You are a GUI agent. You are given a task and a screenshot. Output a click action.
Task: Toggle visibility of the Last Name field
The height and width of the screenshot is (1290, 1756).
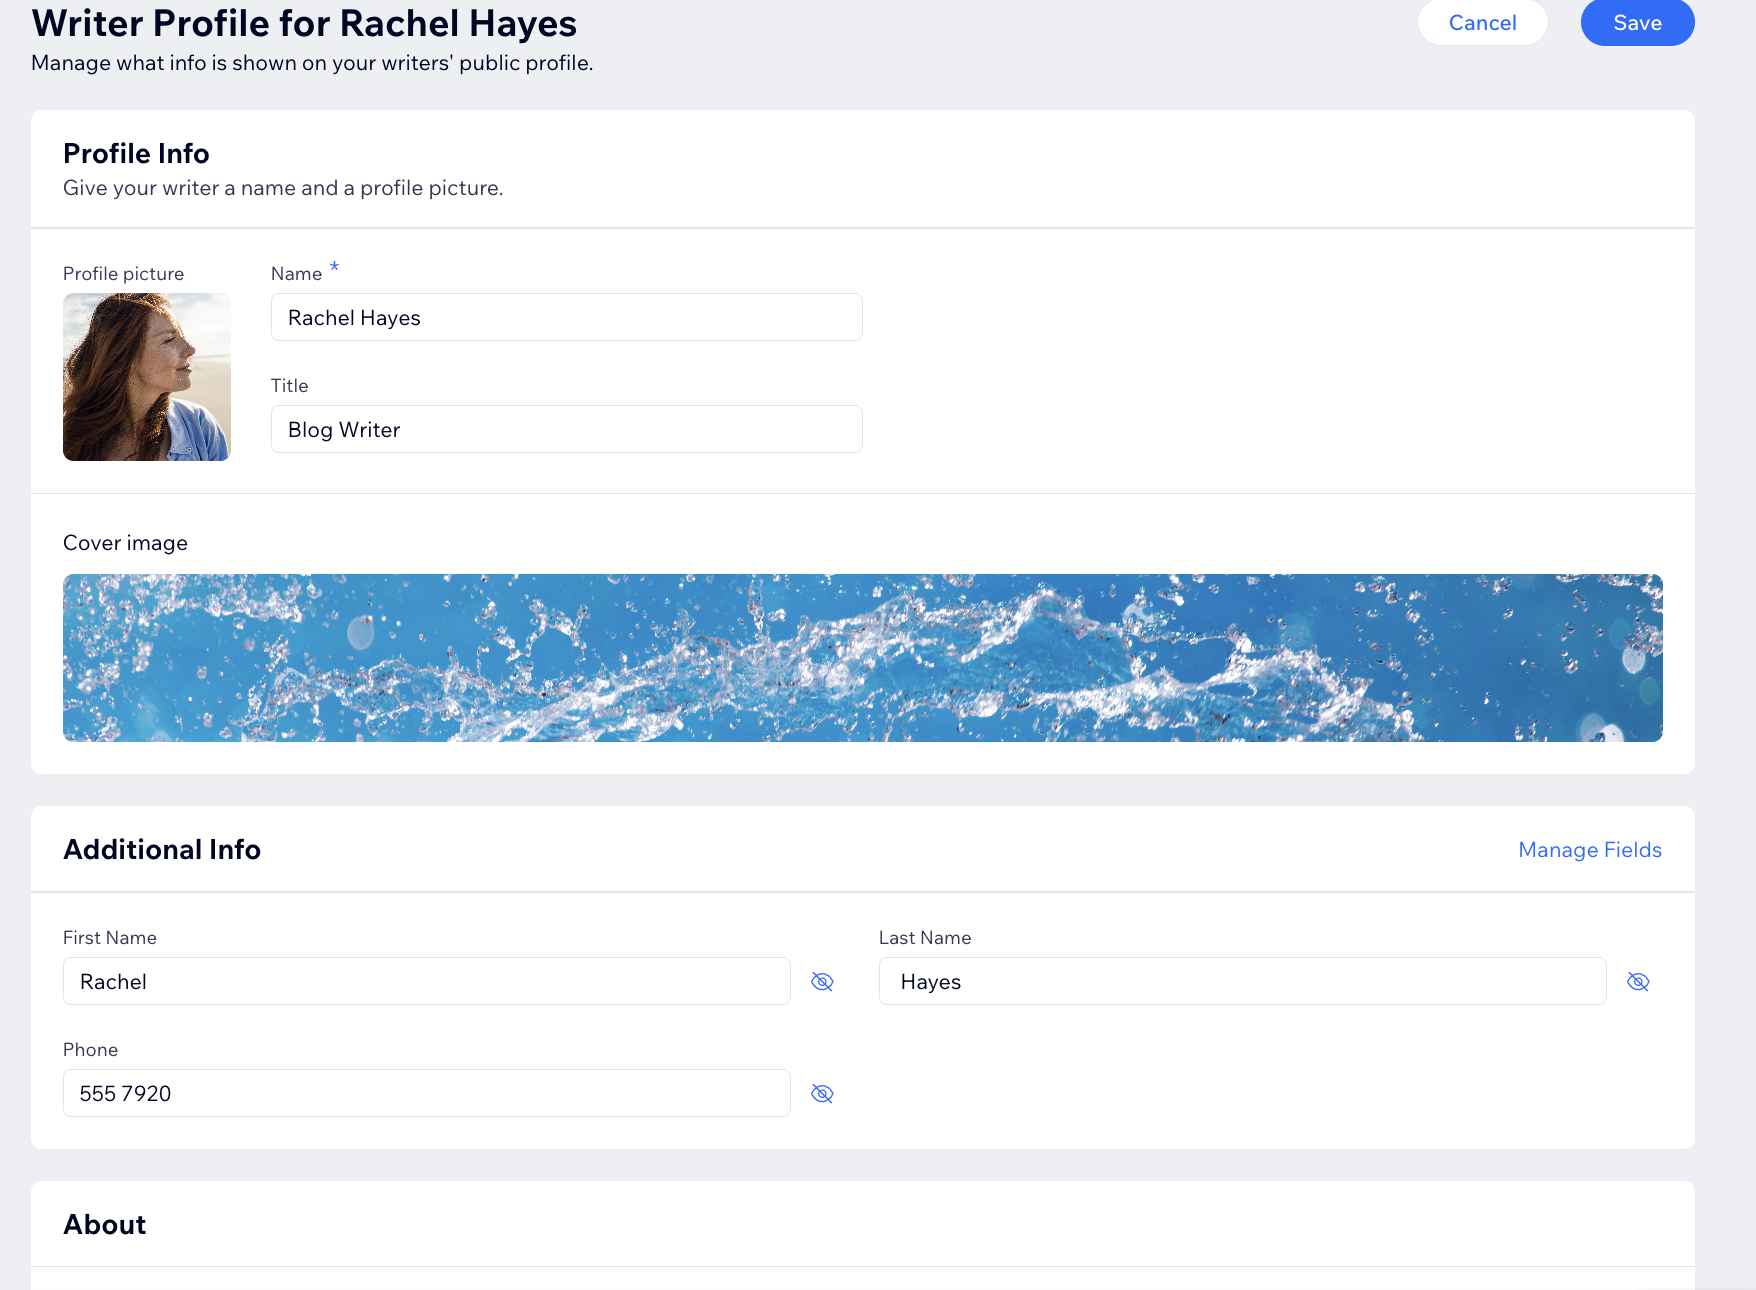click(x=1638, y=982)
